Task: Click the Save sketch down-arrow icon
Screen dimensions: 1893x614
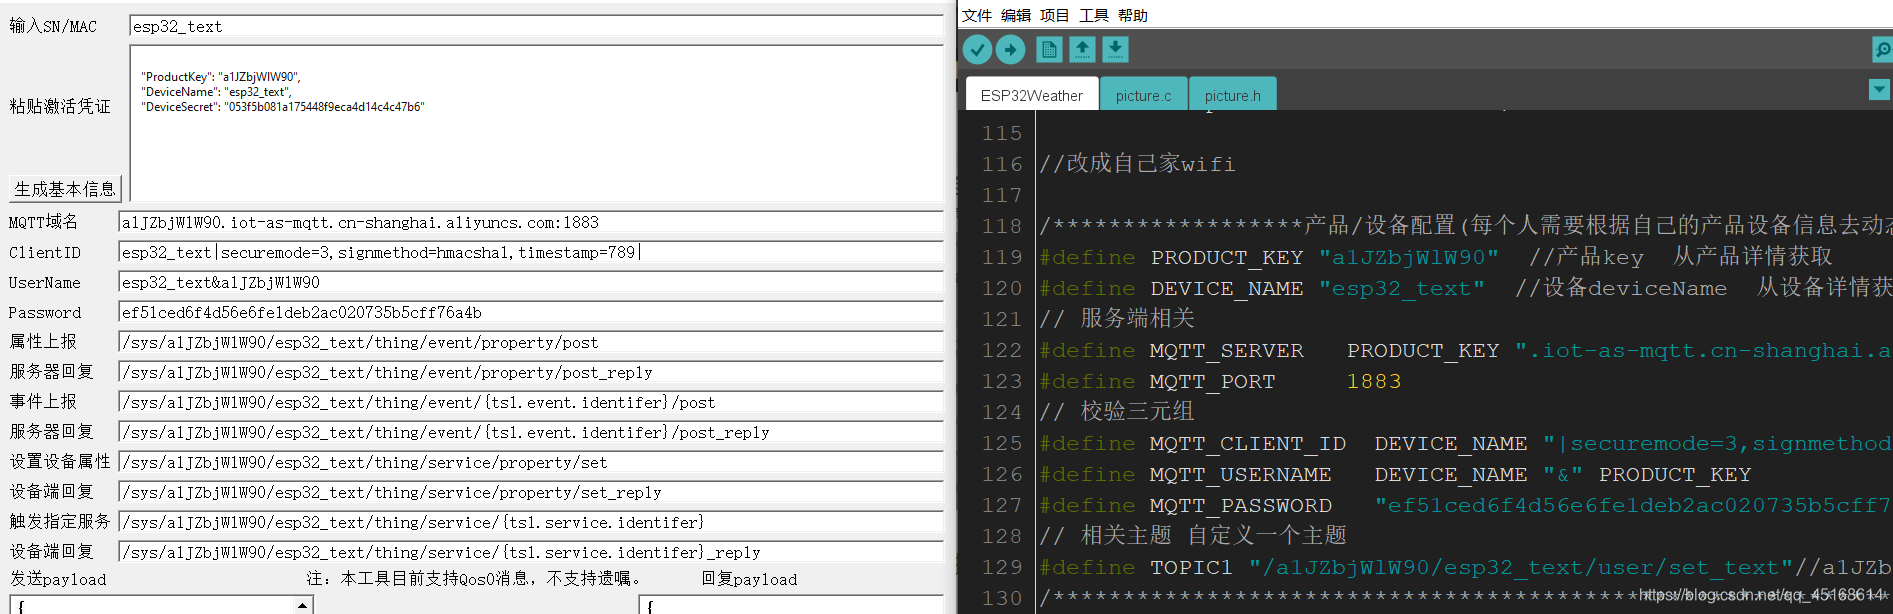Action: pos(1115,49)
